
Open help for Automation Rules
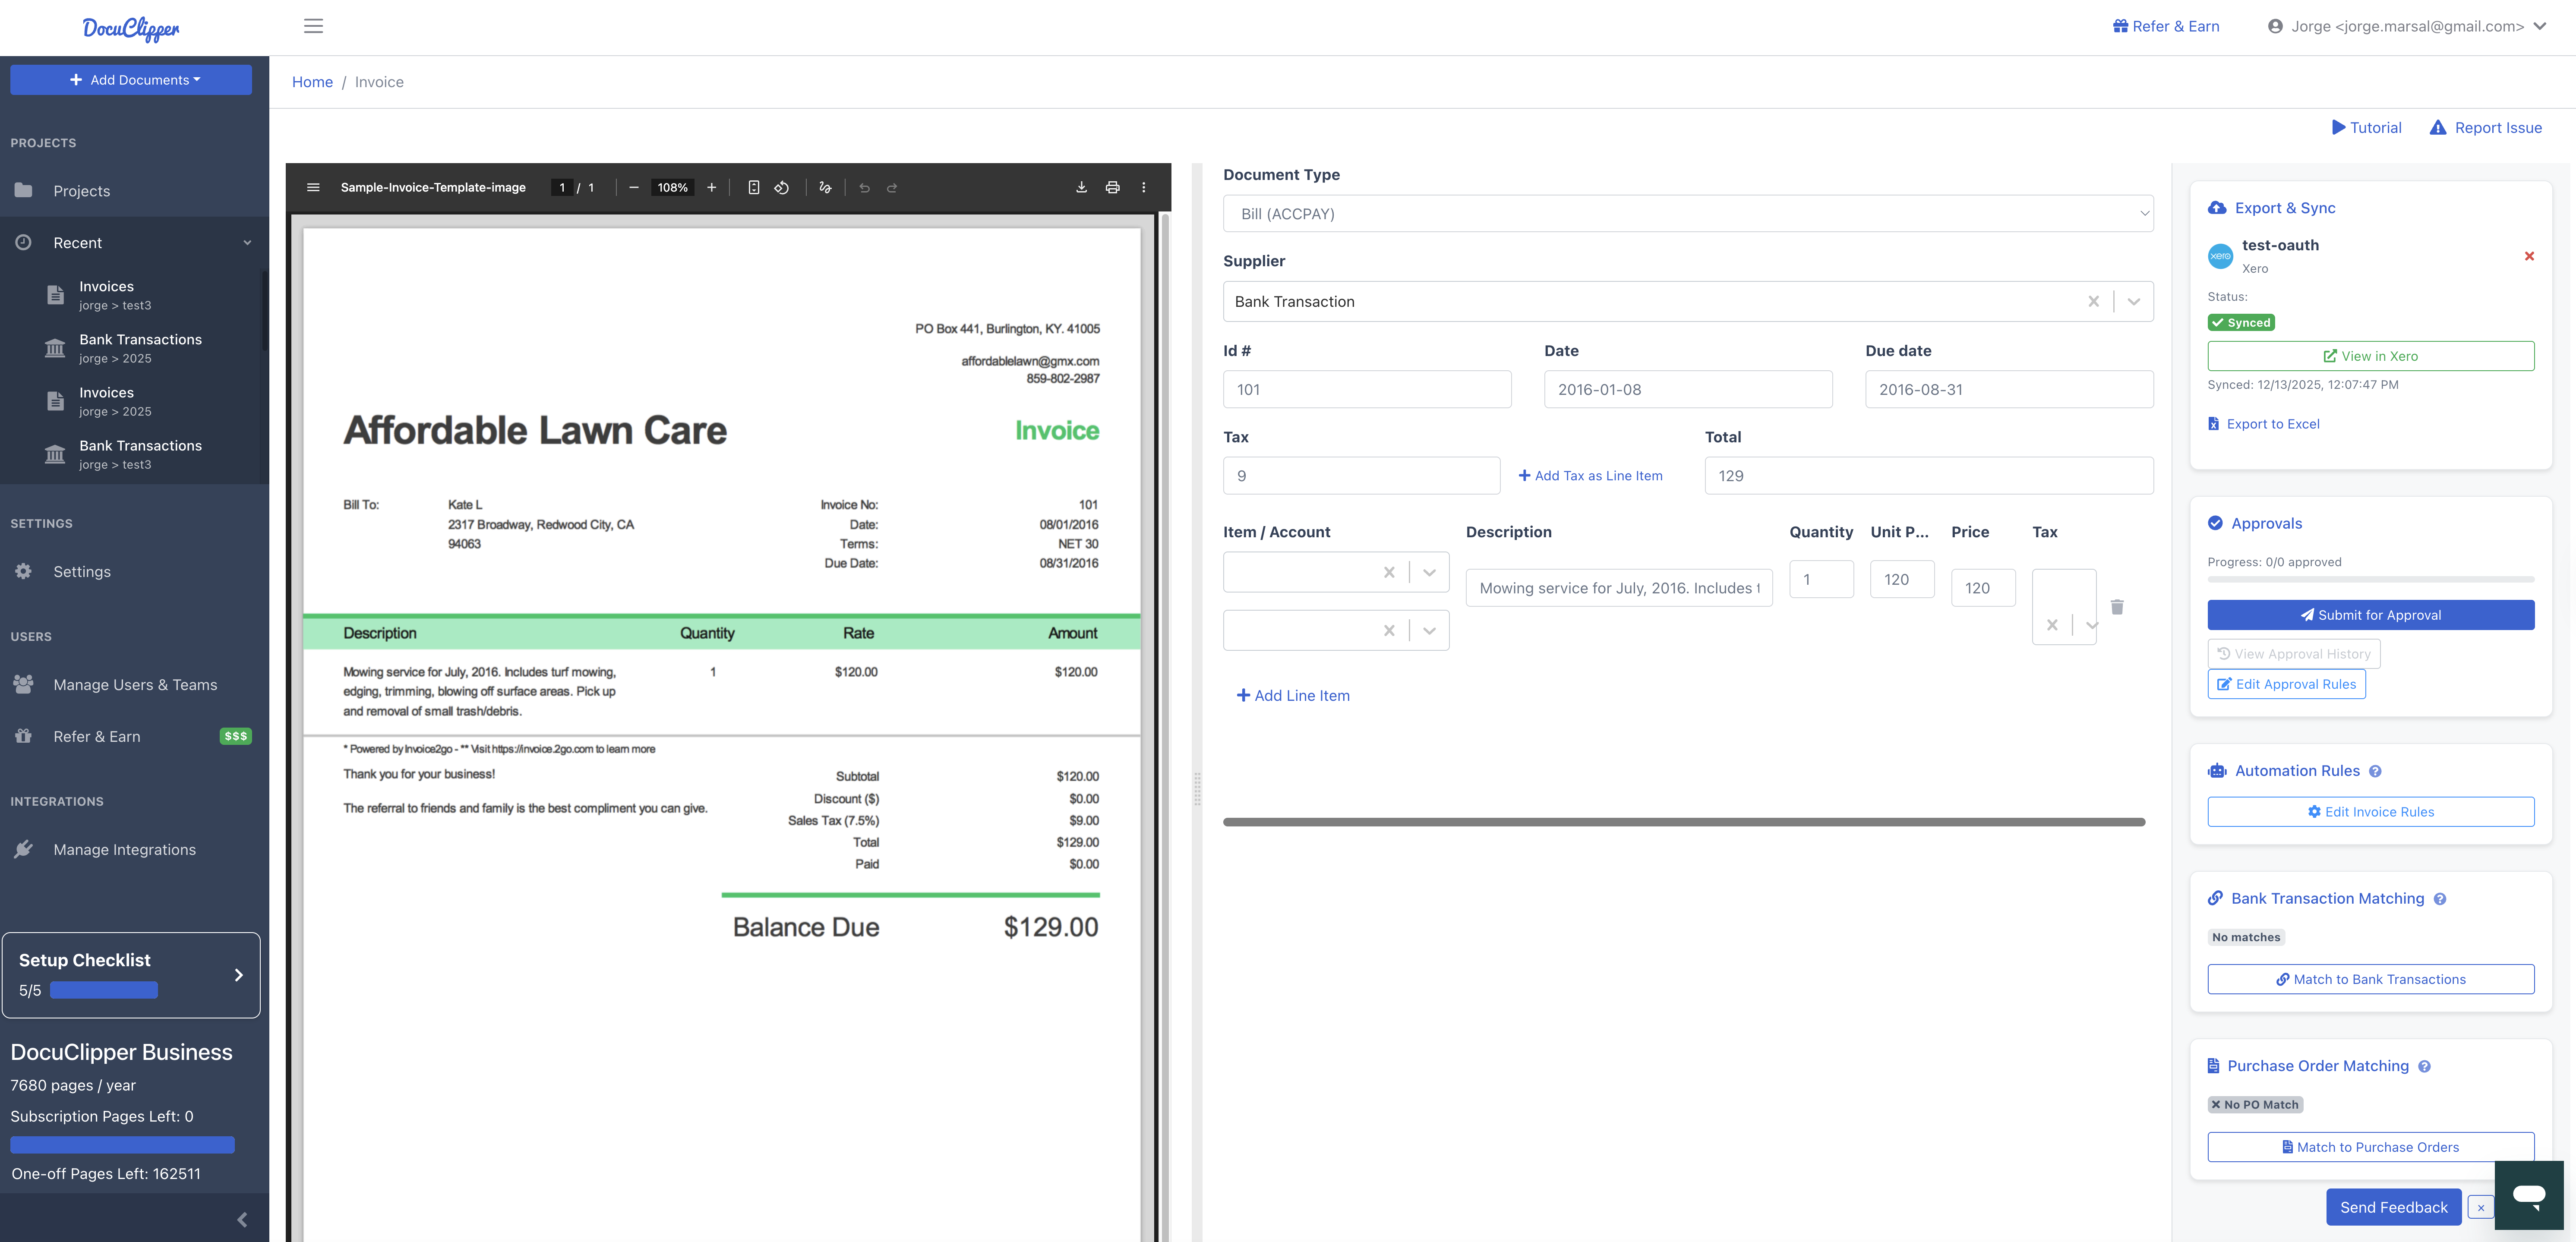tap(2375, 771)
